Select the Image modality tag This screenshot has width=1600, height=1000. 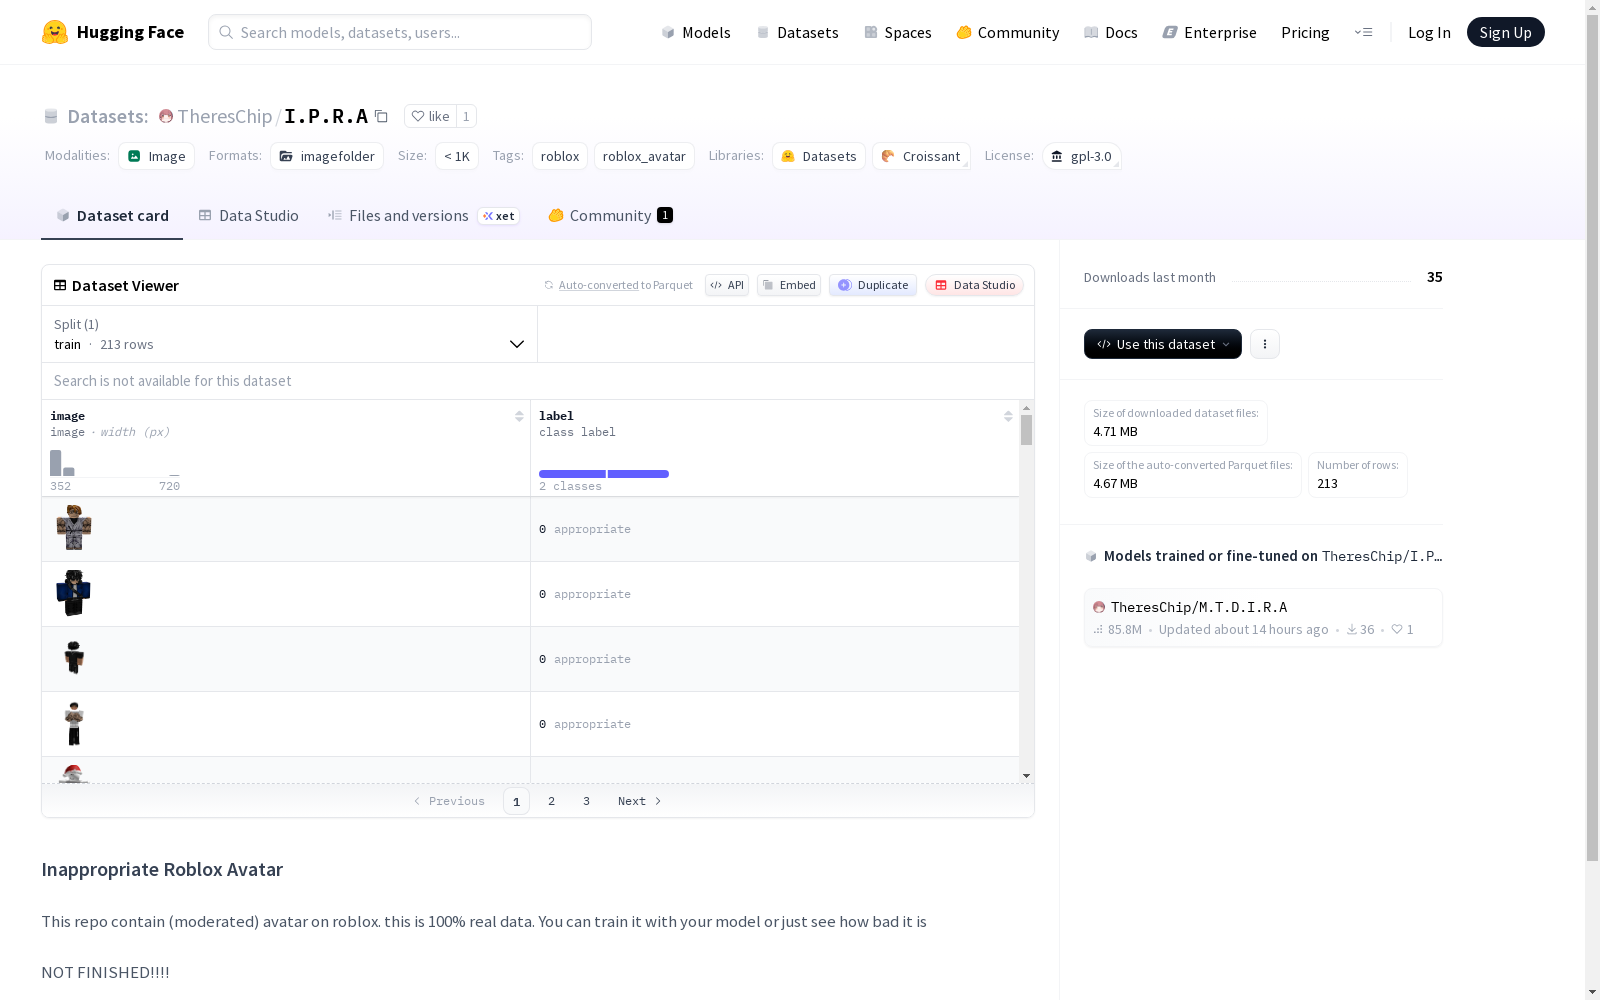(x=157, y=156)
